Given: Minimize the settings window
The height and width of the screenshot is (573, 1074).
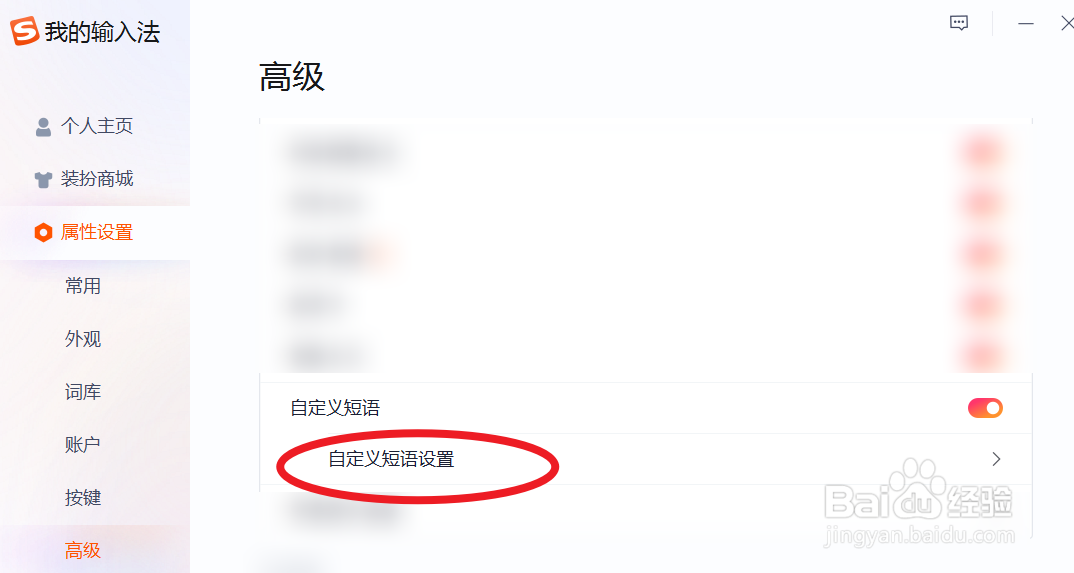Looking at the screenshot, I should pos(1025,23).
